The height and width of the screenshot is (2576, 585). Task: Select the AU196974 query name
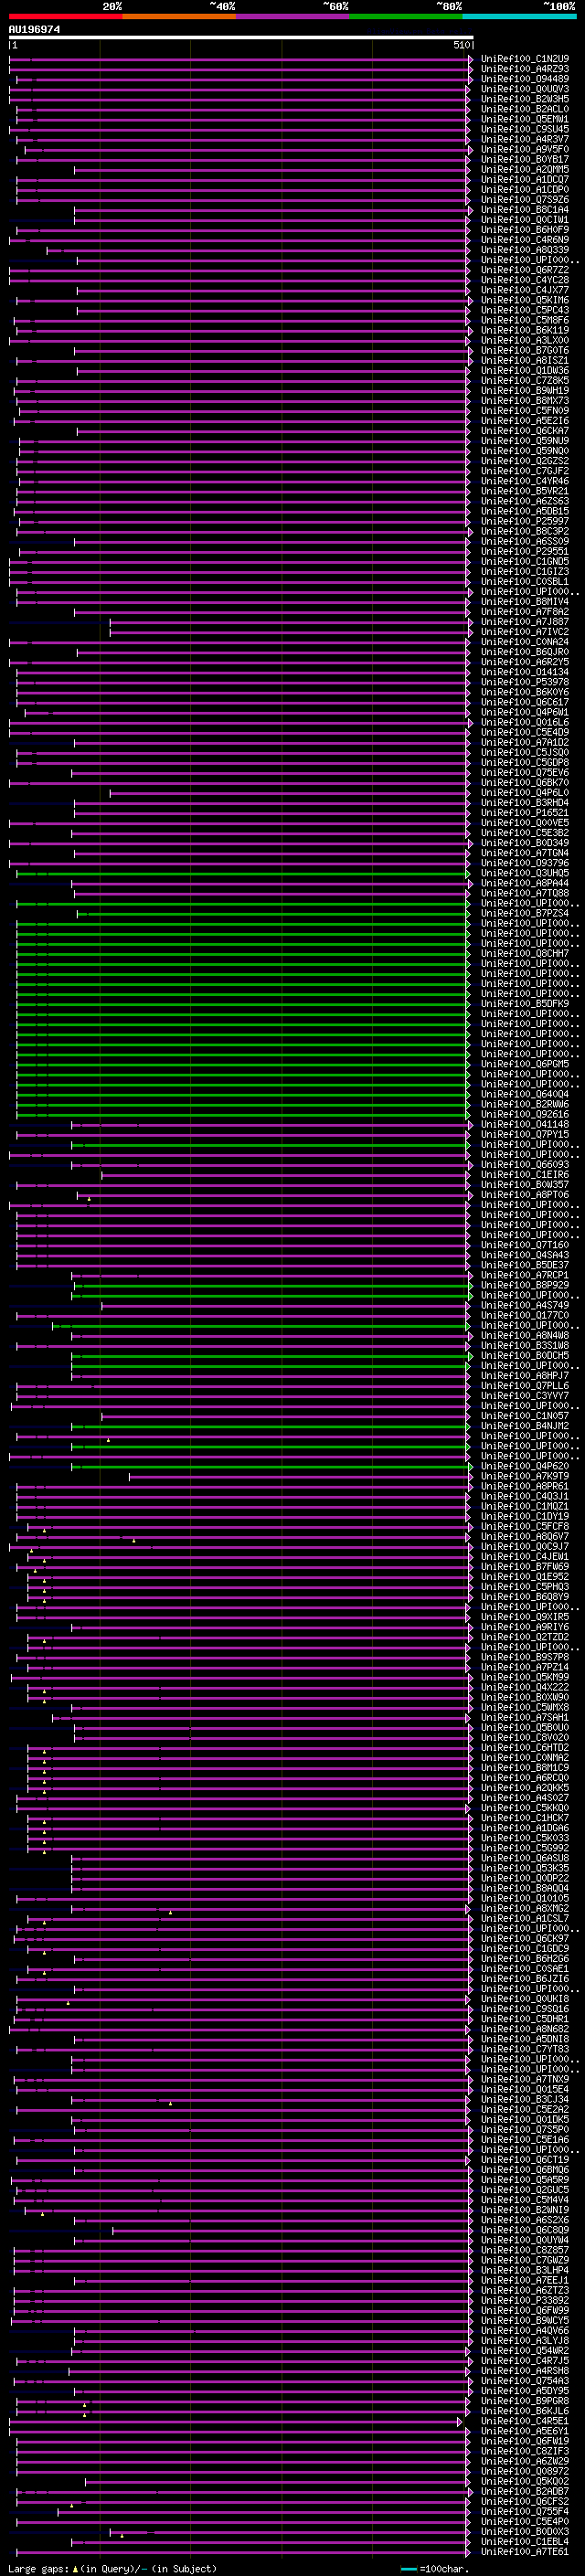34,30
